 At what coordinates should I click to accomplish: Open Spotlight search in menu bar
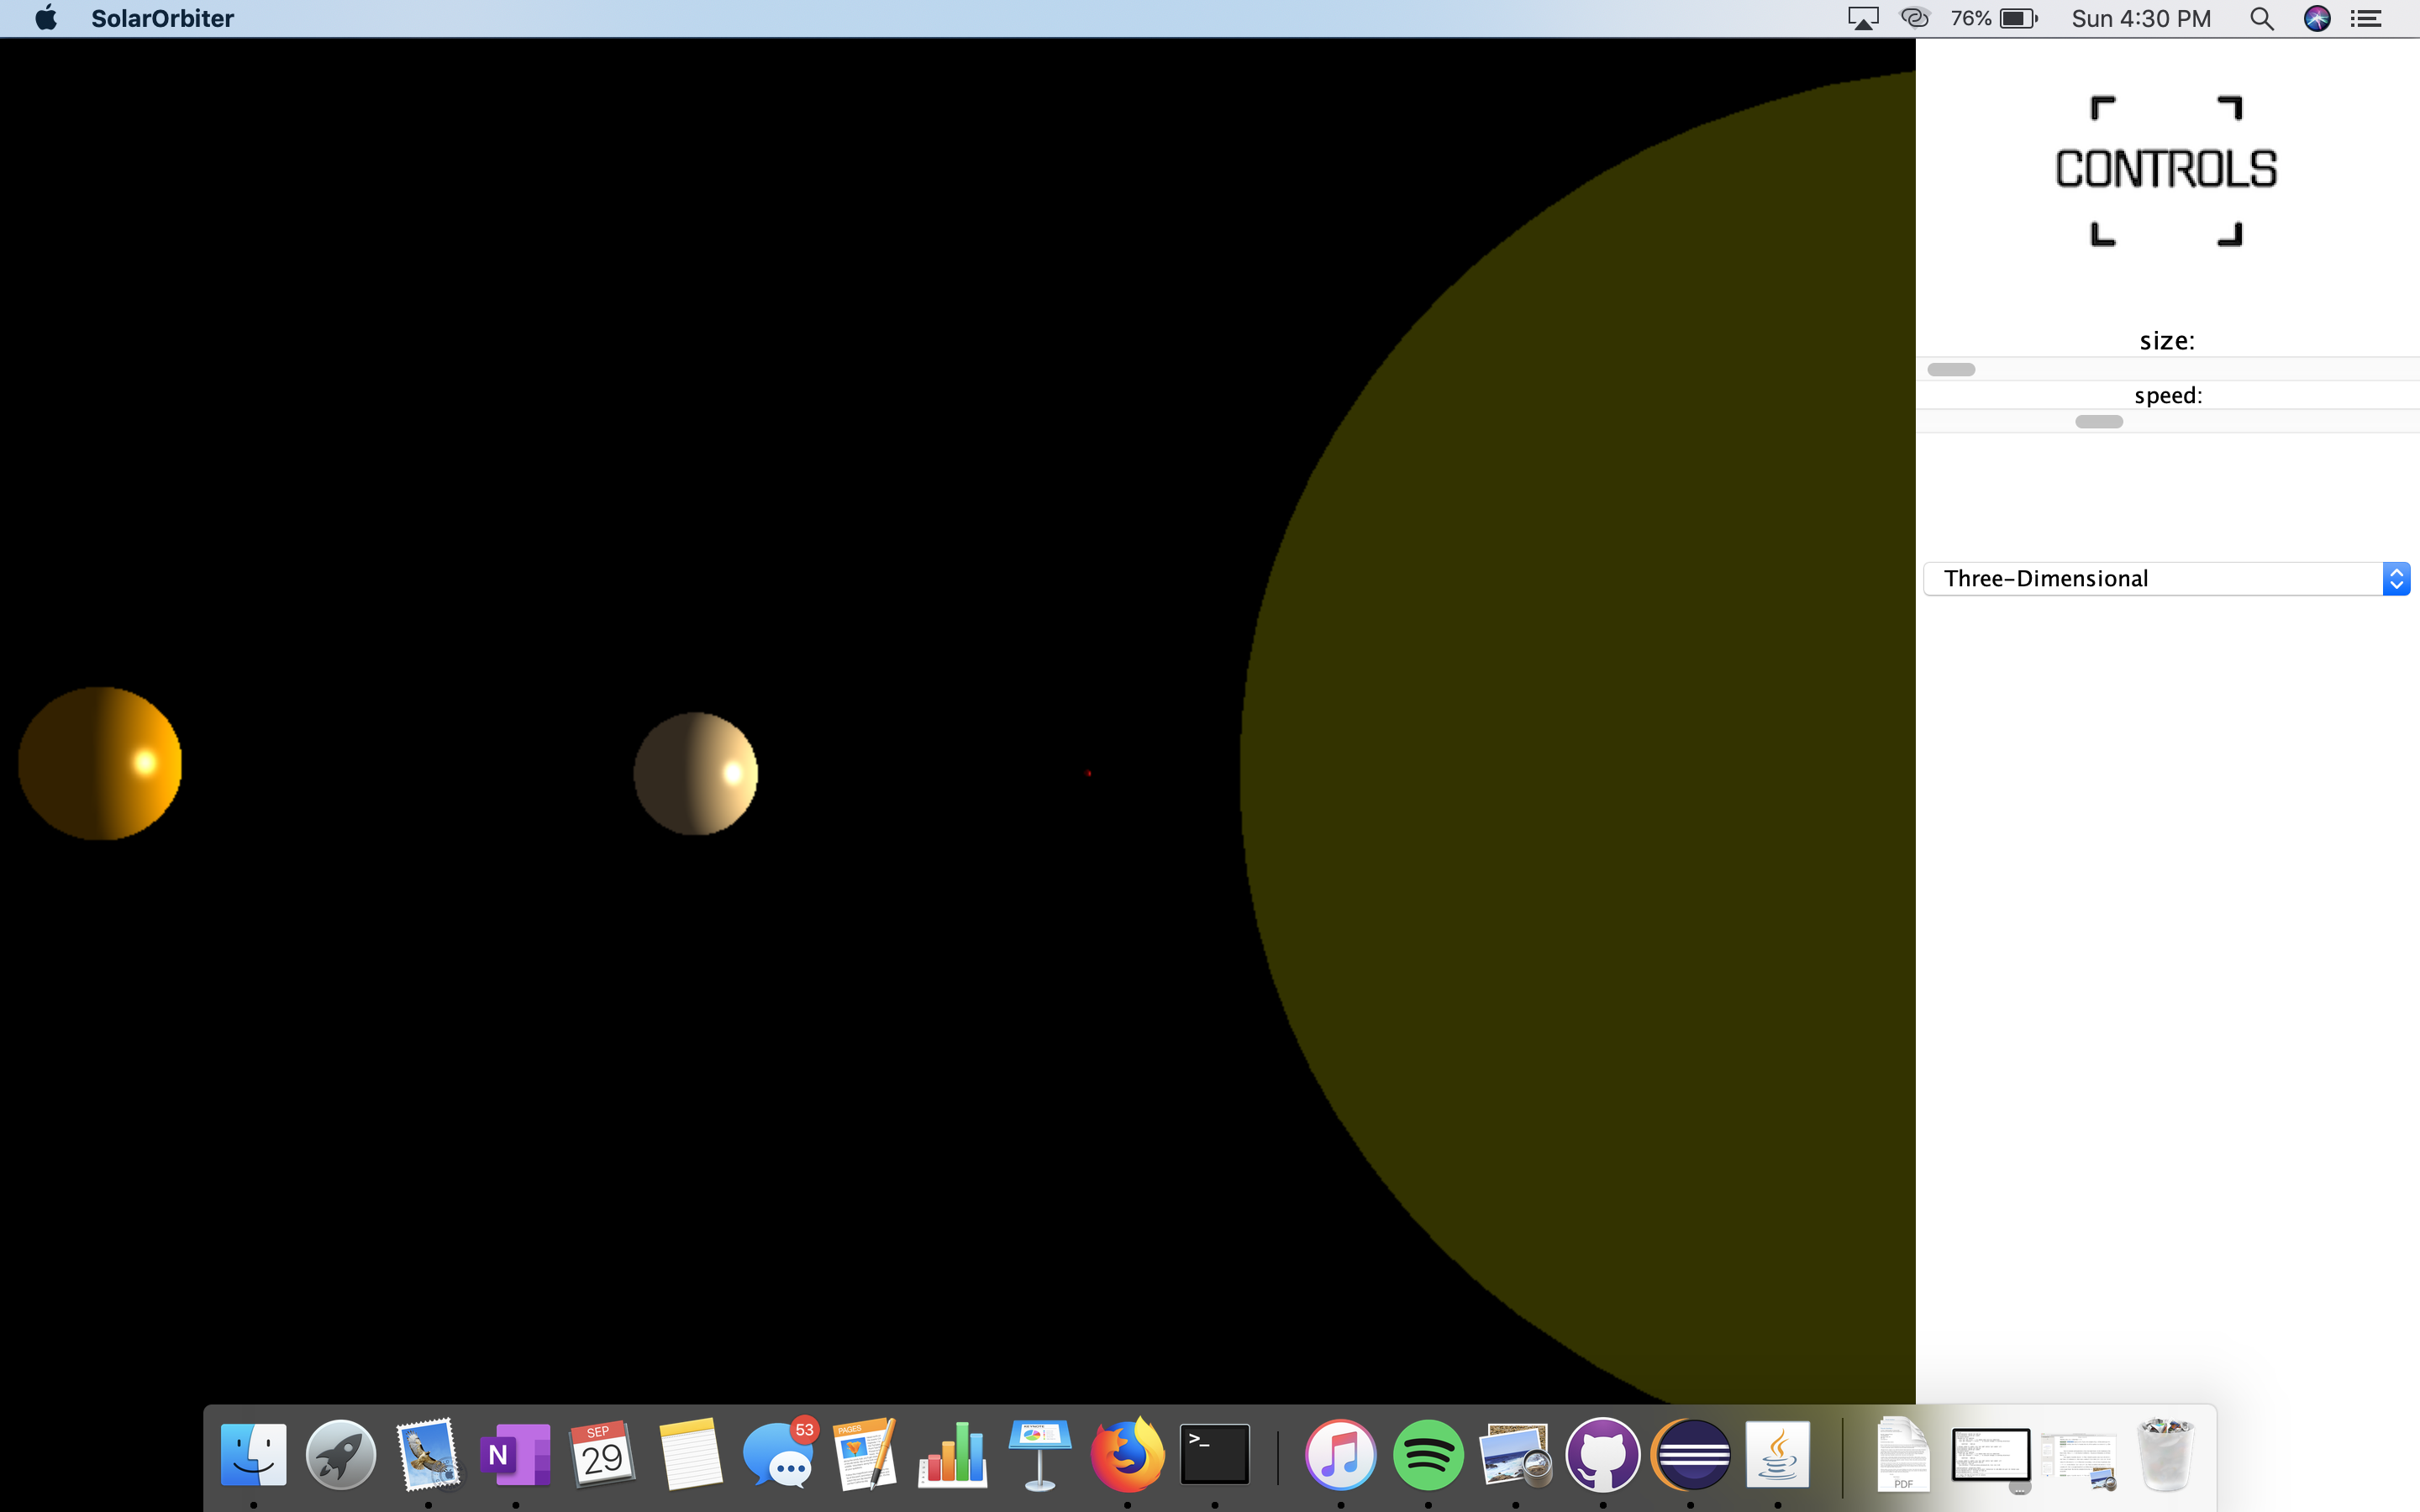coord(2261,18)
